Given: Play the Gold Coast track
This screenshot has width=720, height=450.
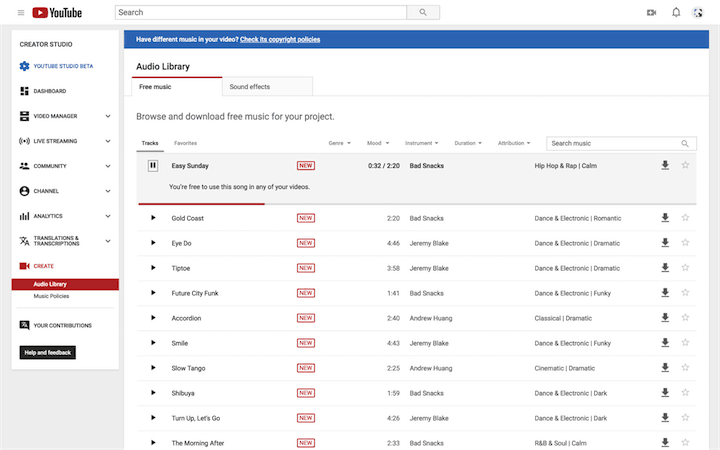Looking at the screenshot, I should click(x=153, y=218).
